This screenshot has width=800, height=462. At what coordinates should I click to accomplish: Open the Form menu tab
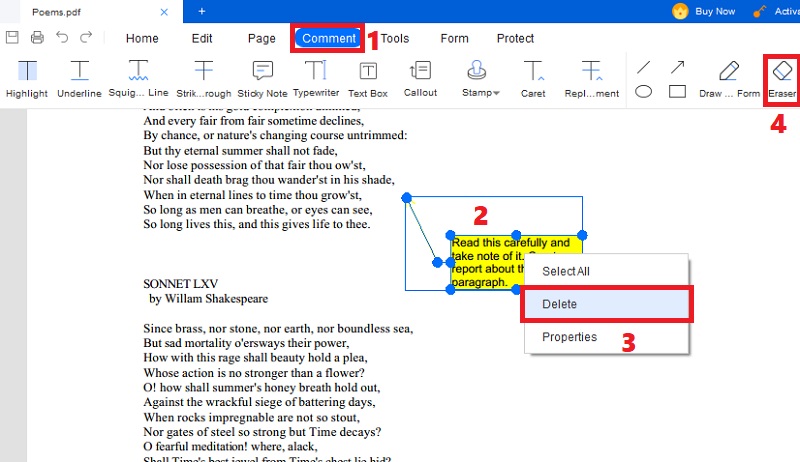pos(455,38)
